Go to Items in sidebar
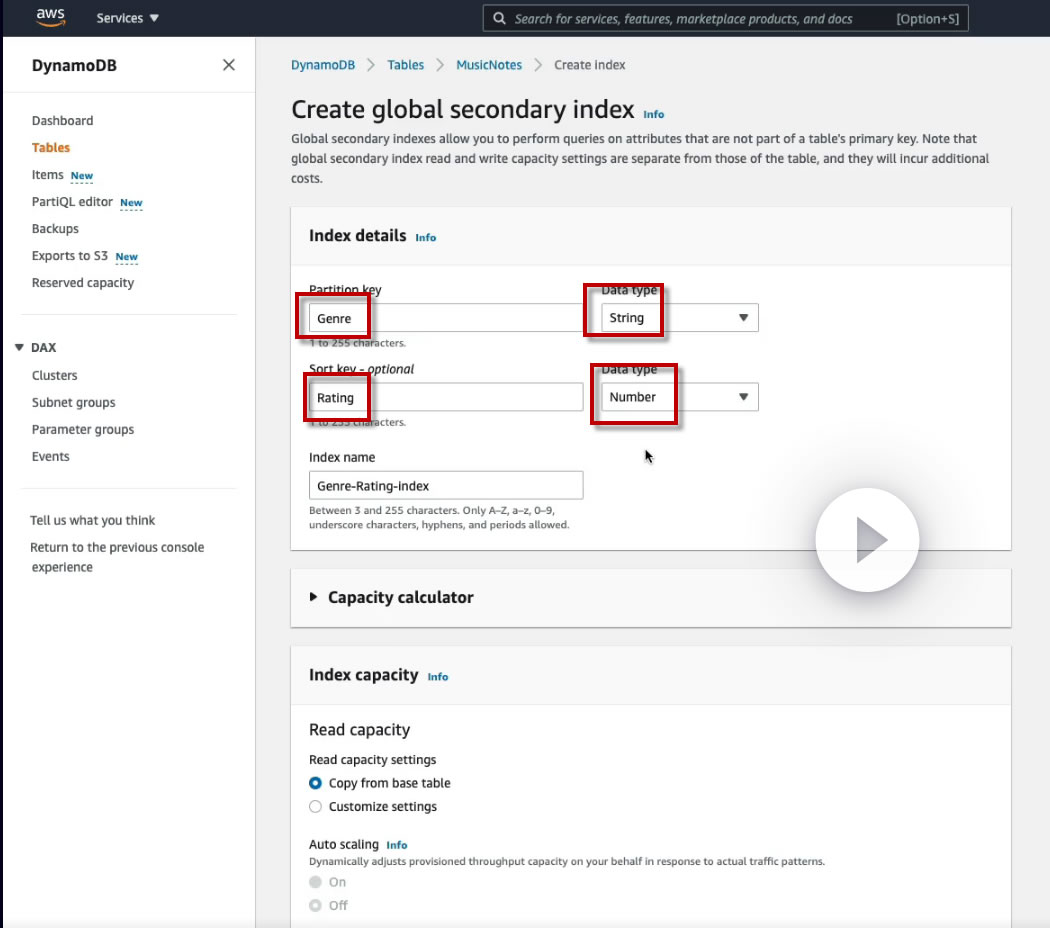The width and height of the screenshot is (1050, 928). pyautogui.click(x=47, y=175)
